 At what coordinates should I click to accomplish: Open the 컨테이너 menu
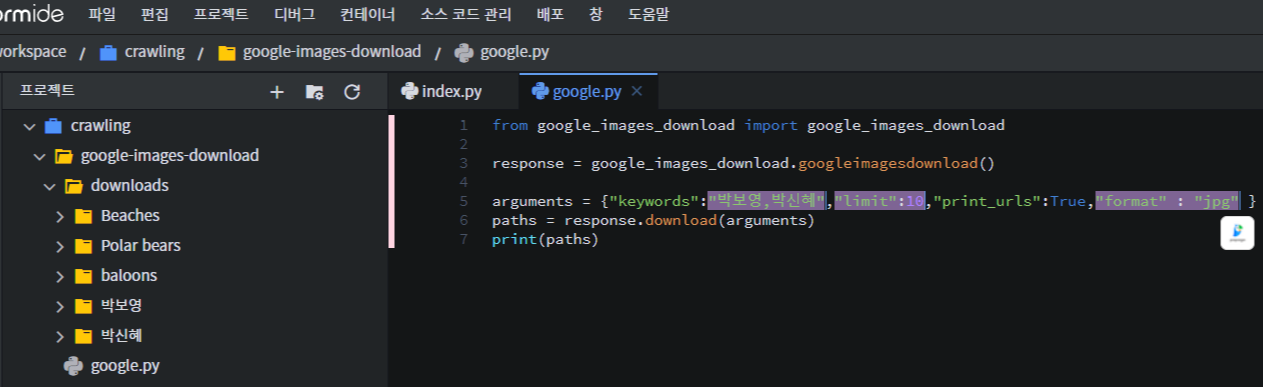coord(367,15)
